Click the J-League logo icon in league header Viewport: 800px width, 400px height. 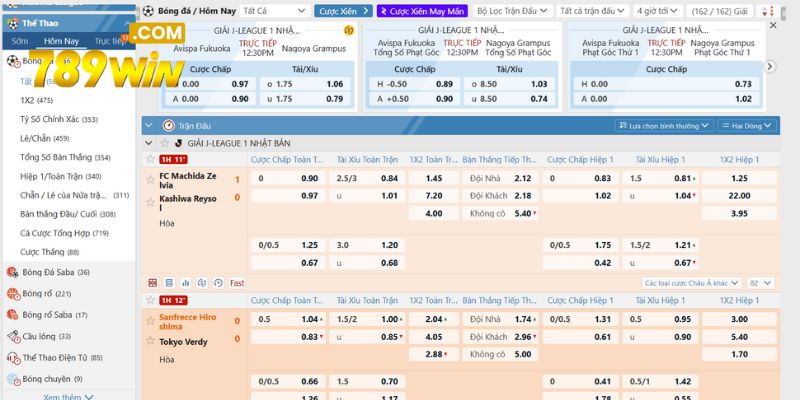[x=179, y=143]
